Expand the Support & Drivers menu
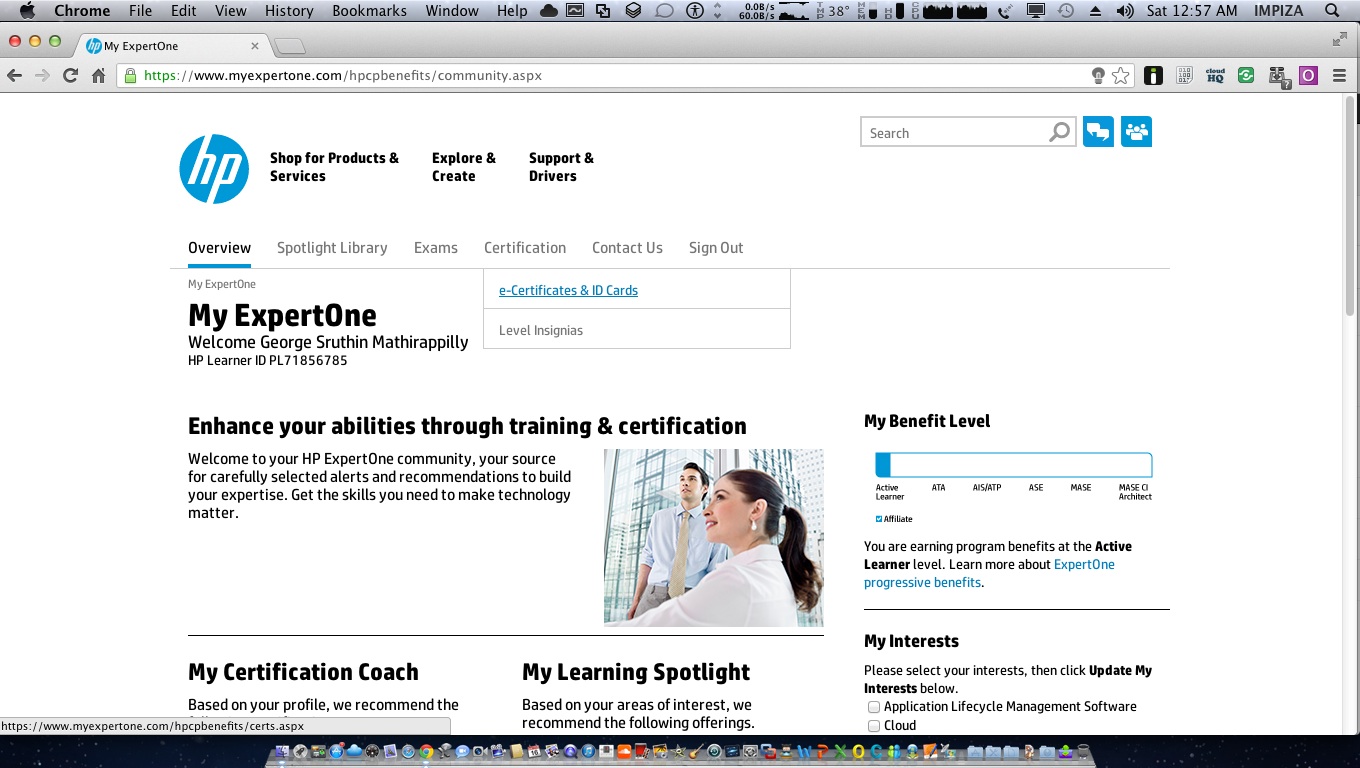Screen dimensions: 1360x768 [561, 167]
